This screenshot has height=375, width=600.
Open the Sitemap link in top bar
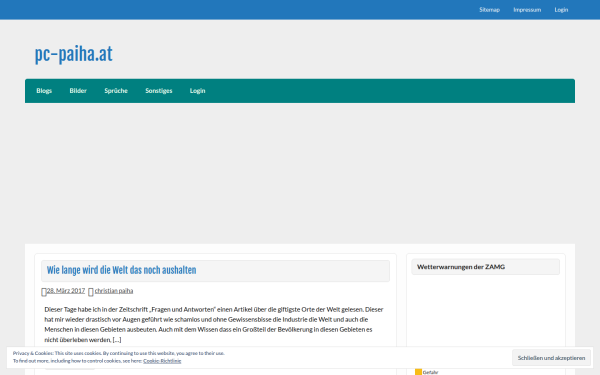click(489, 10)
